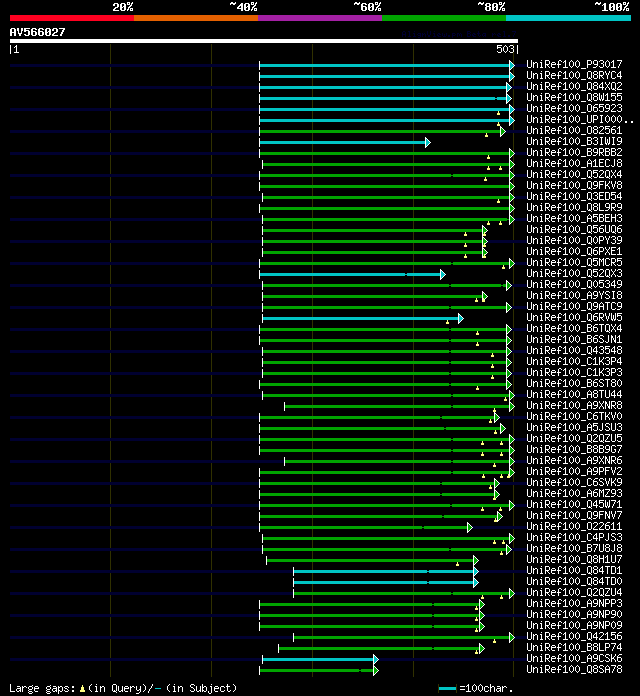Click the UniRef100_Q2QZU4 label
640x696 pixels.
tap(574, 593)
